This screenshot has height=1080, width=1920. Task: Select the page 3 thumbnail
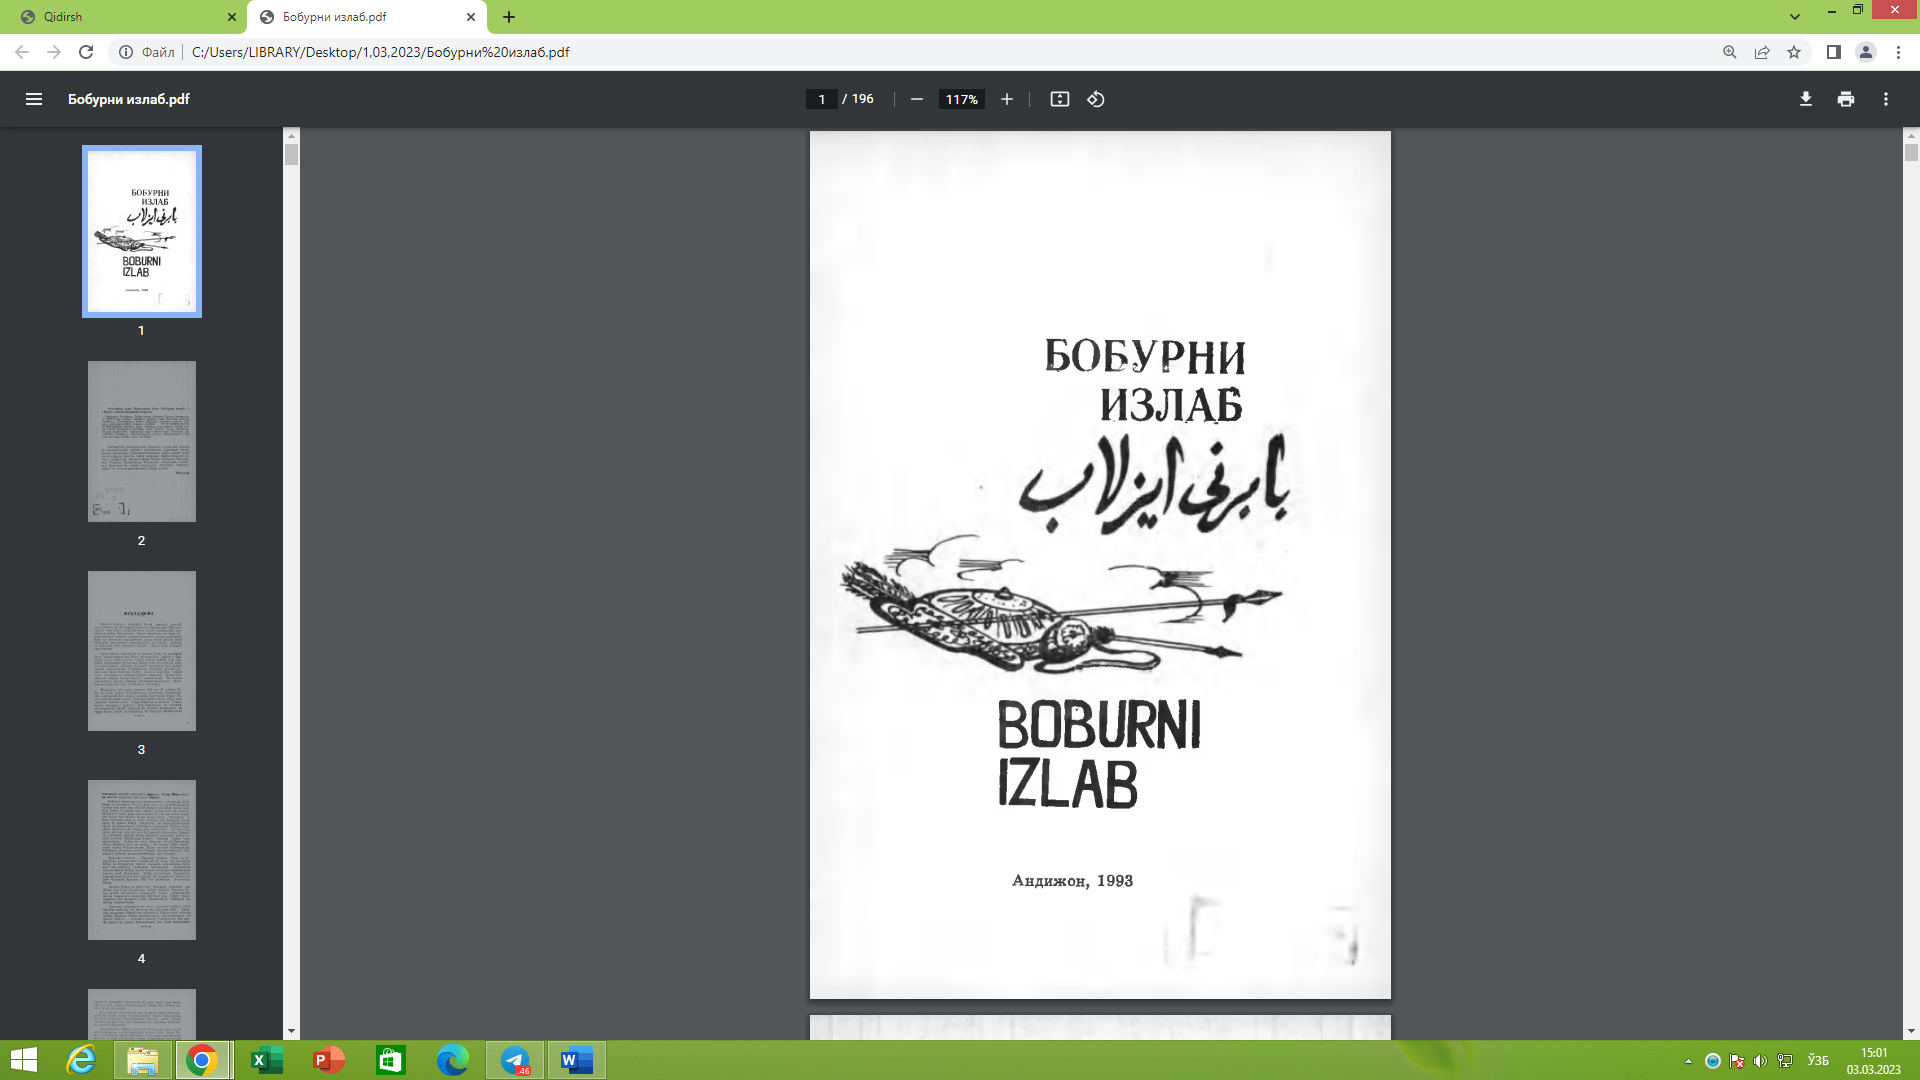[x=141, y=650]
